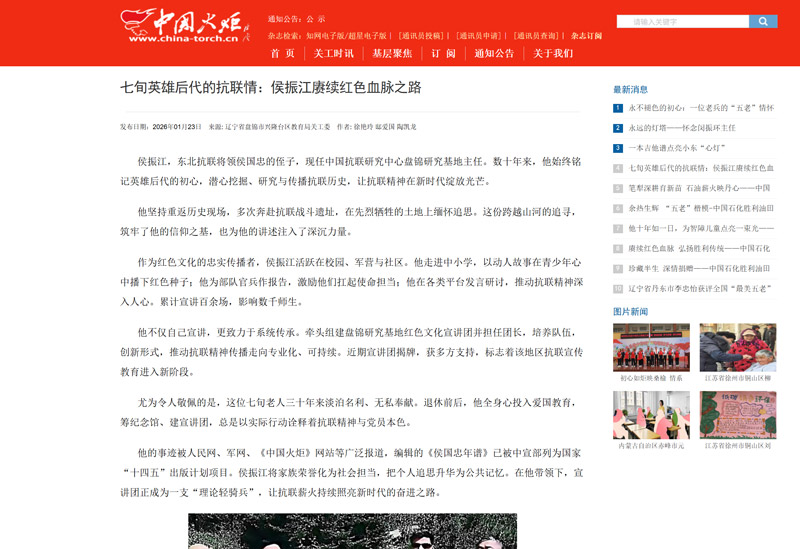
Task: Open news item 永远的灯塔——怀念闵振环主任
Action: 681,128
